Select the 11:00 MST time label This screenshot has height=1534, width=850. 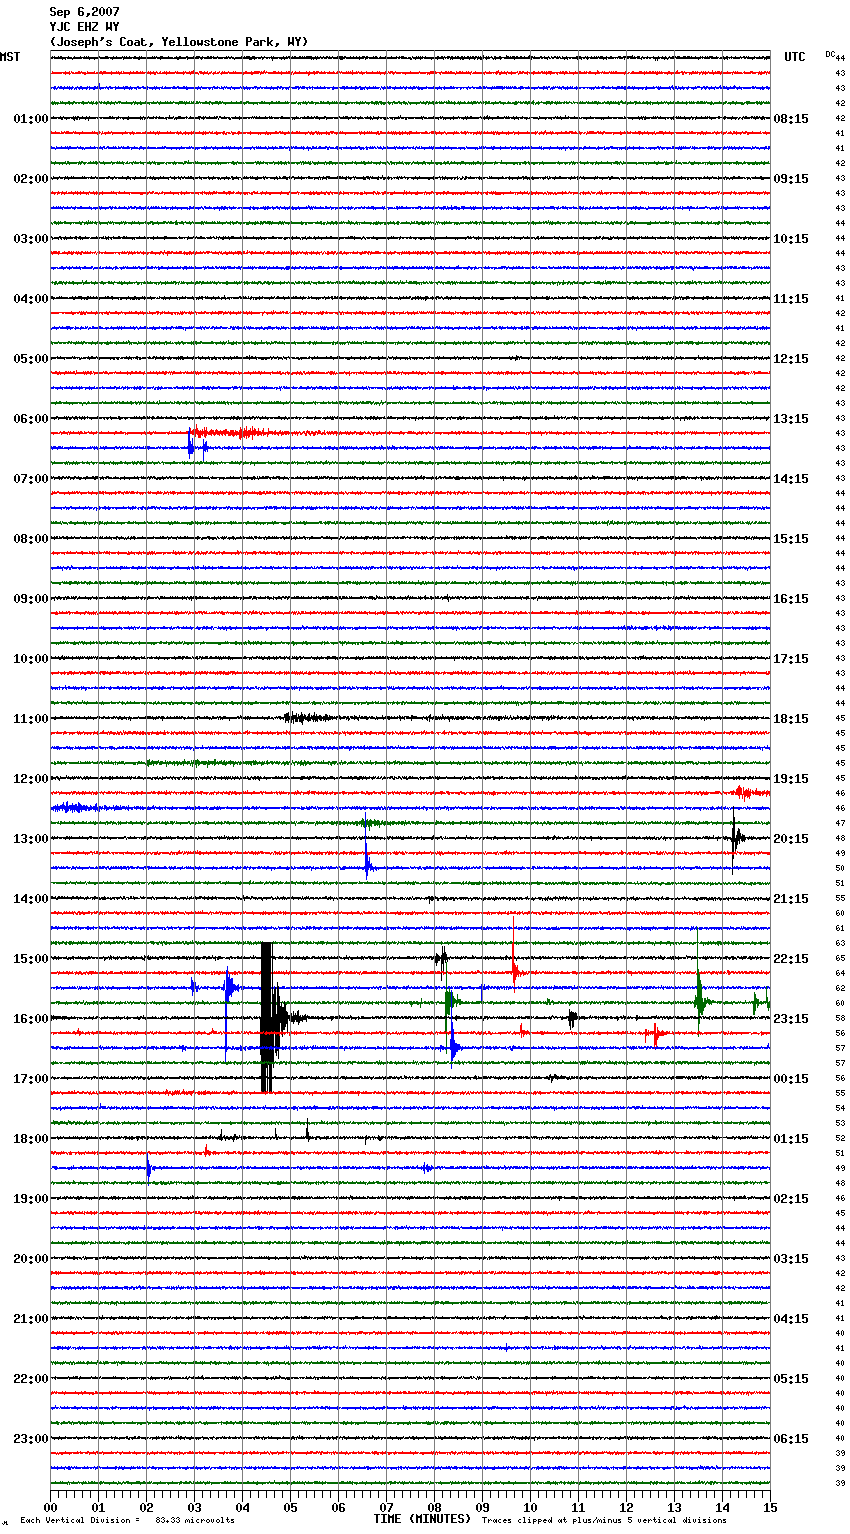tap(30, 719)
